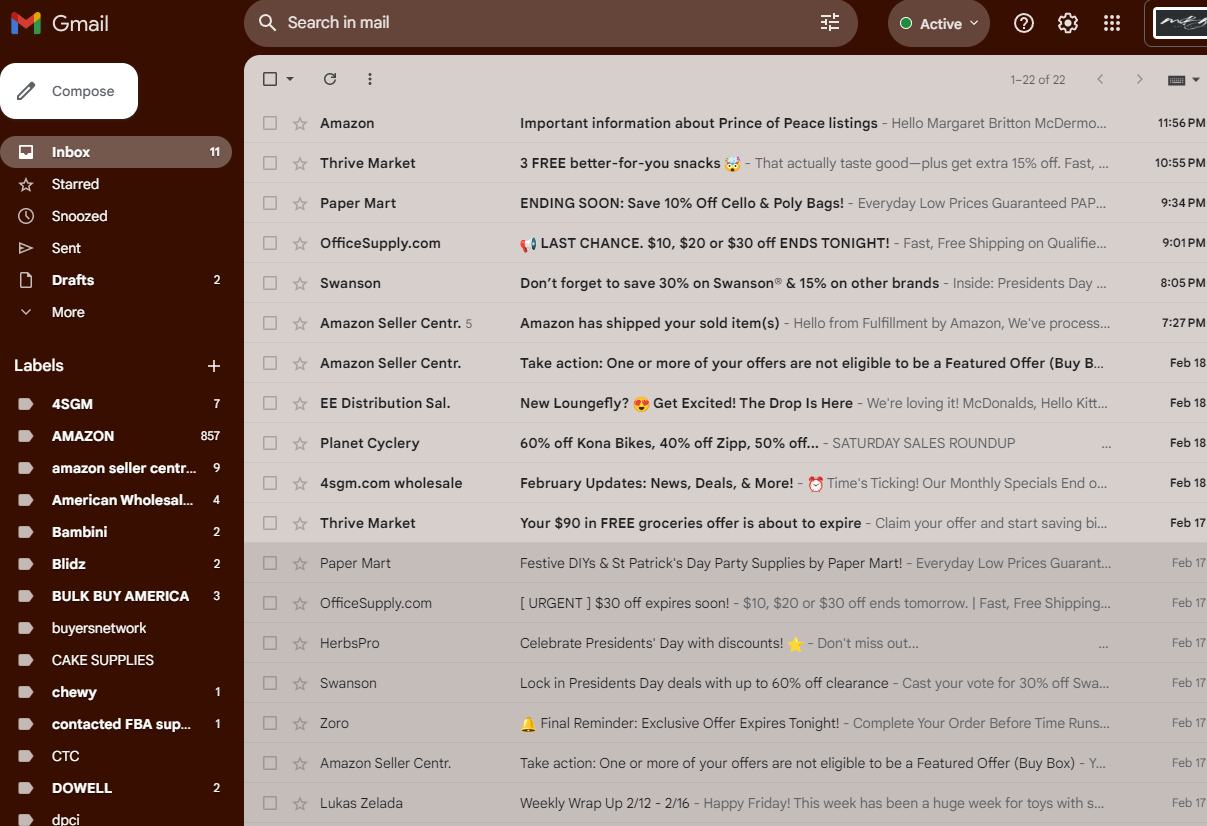Check the Lukas Zelada email checkbox
The image size is (1207, 826).
pyautogui.click(x=270, y=803)
